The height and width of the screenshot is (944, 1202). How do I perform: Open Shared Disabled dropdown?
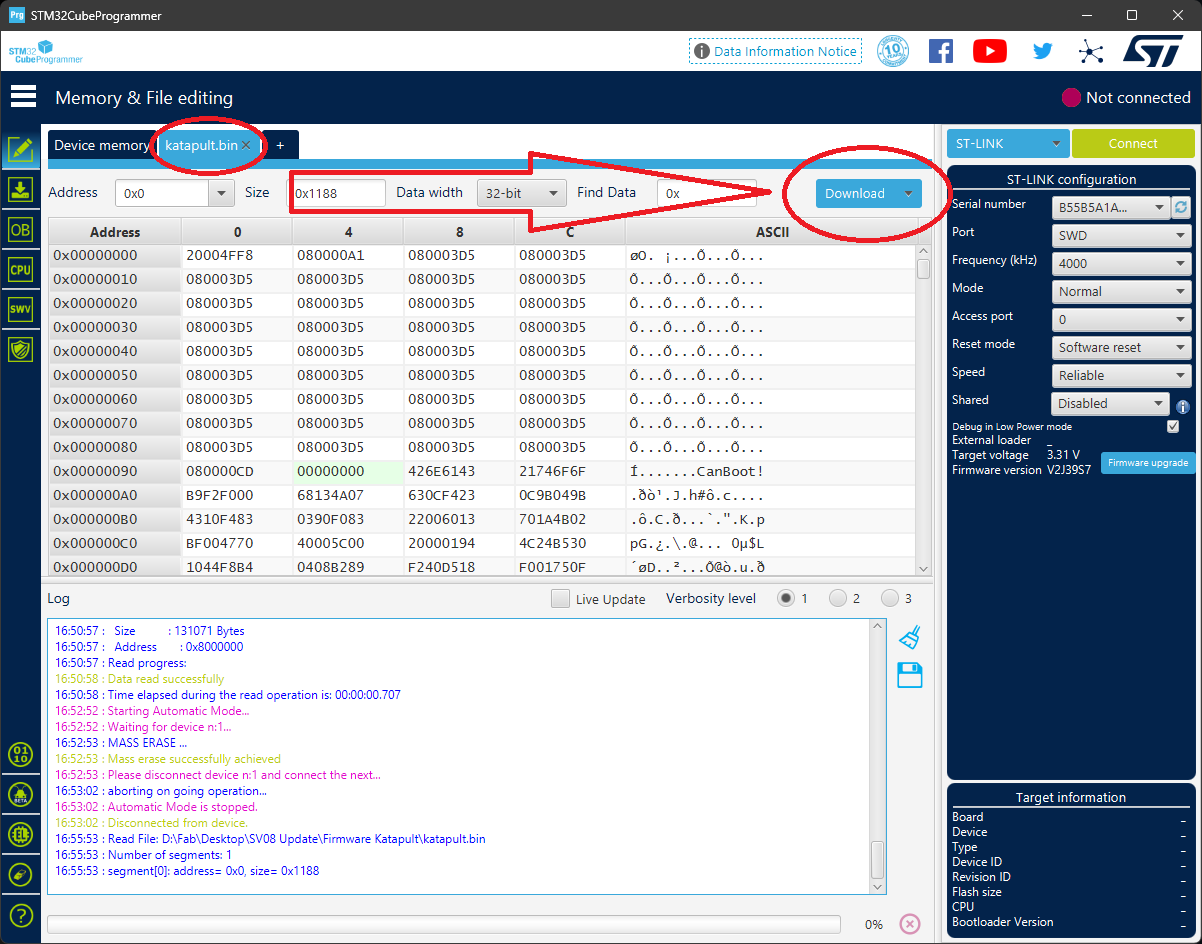click(1111, 403)
